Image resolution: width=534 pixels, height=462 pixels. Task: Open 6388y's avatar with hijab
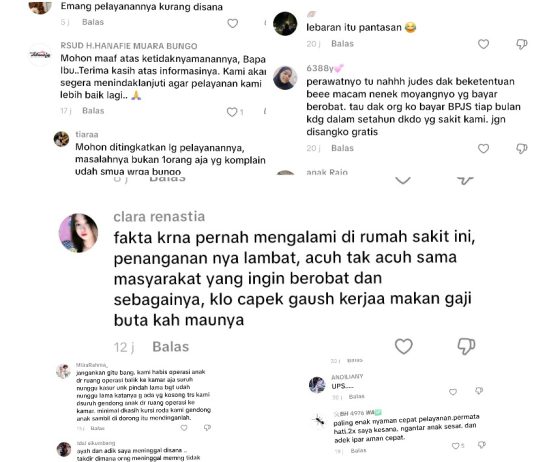coord(285,78)
